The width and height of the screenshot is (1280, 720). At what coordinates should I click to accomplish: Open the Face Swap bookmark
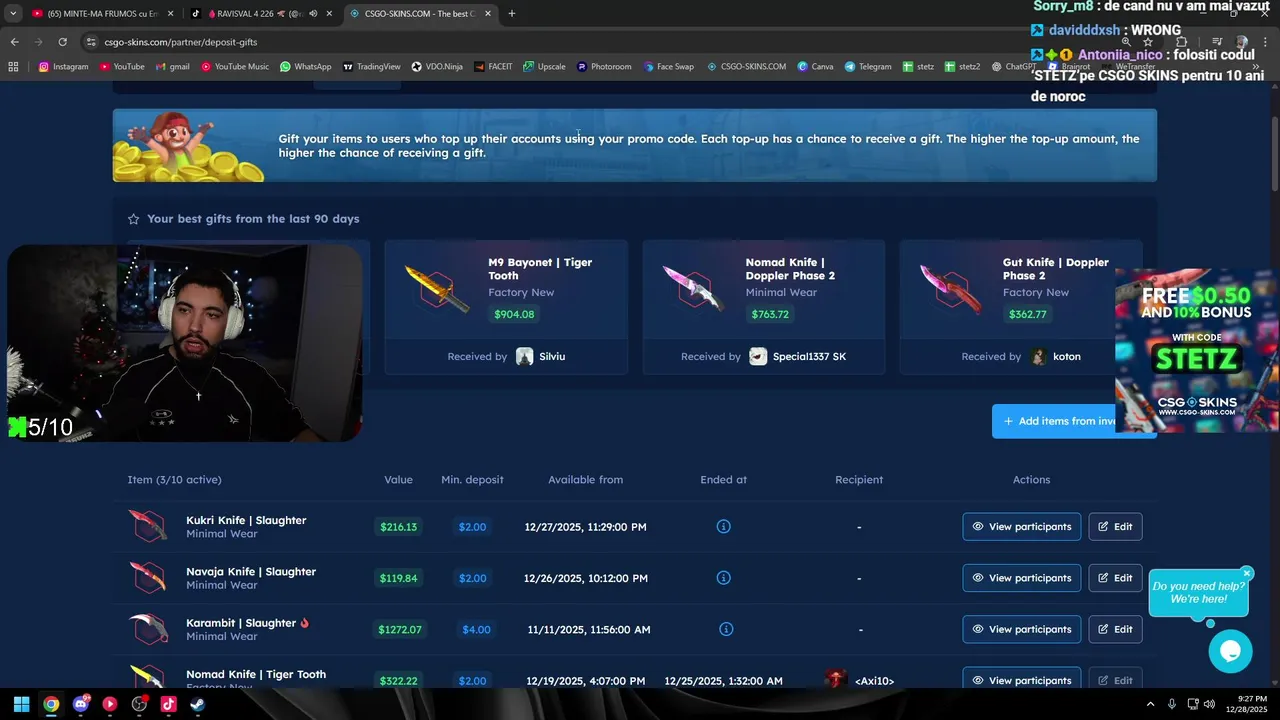pyautogui.click(x=667, y=67)
